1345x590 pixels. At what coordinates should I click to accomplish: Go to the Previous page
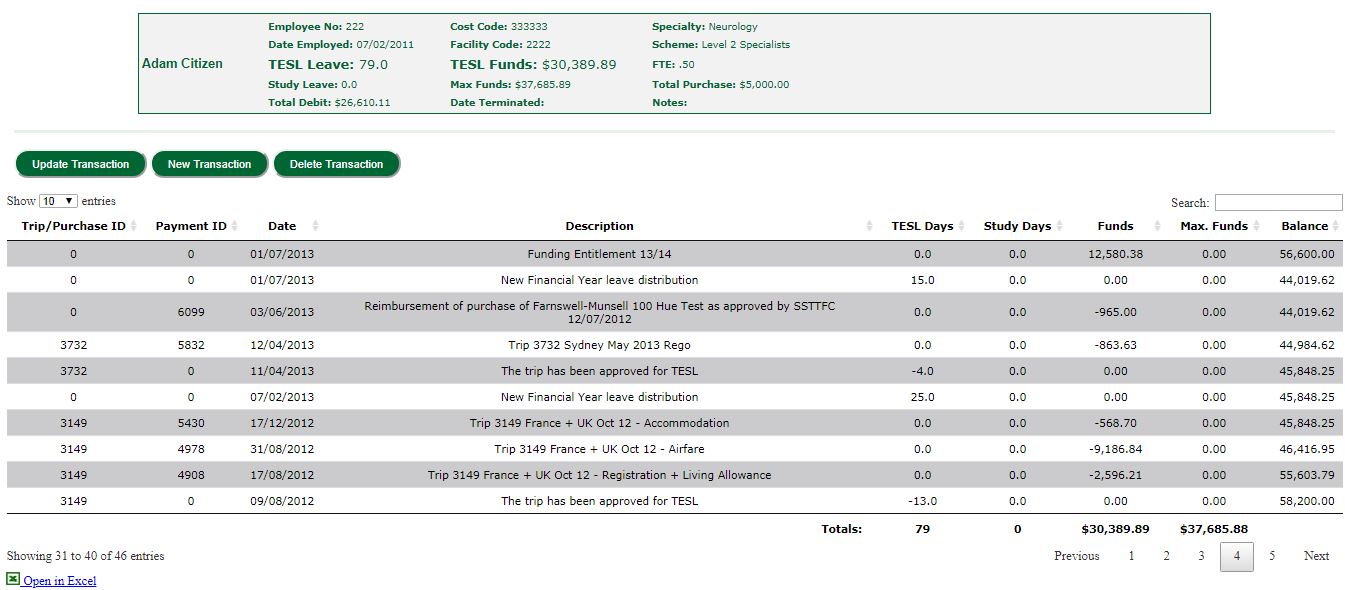coord(1076,556)
